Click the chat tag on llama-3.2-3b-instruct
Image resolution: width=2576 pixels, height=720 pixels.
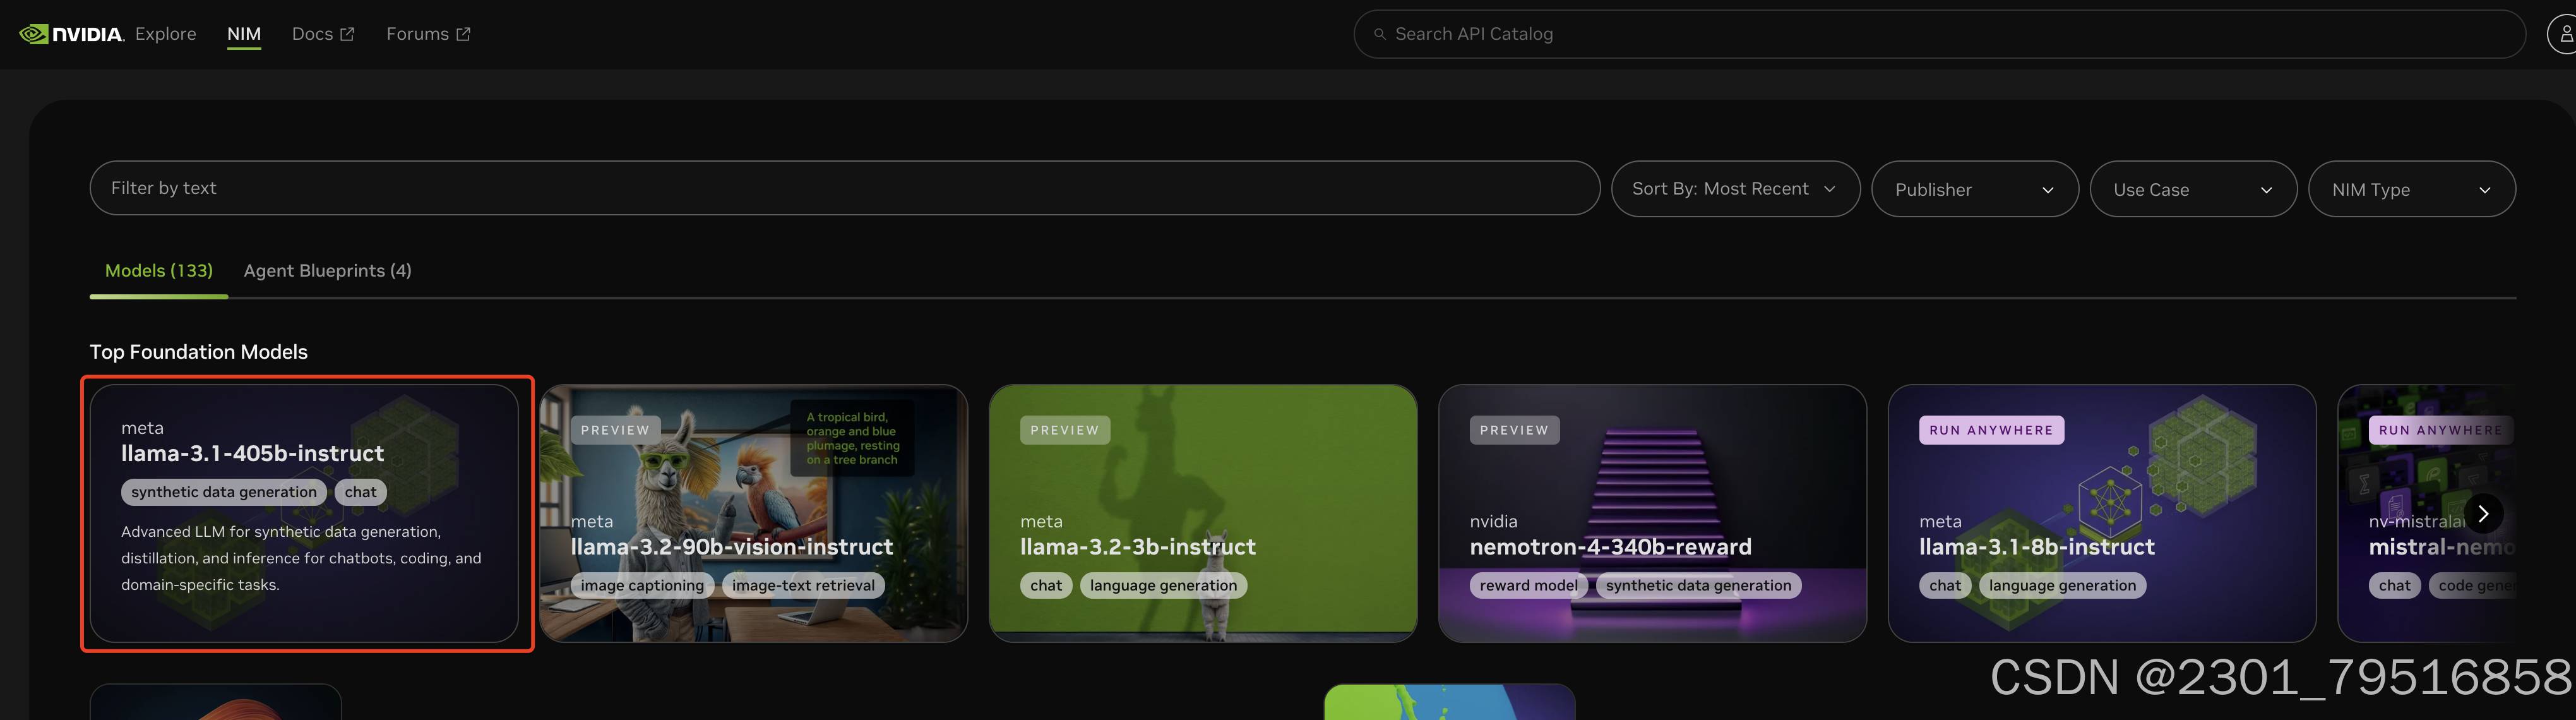coord(1046,586)
